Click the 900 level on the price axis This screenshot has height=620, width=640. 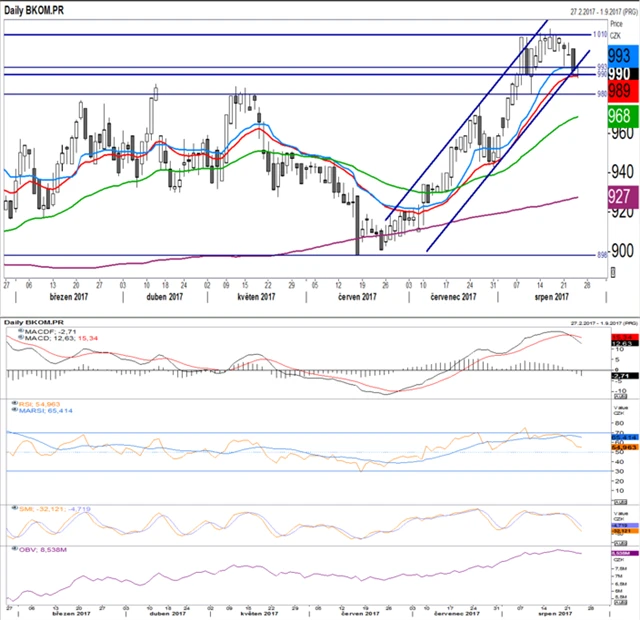click(x=620, y=251)
